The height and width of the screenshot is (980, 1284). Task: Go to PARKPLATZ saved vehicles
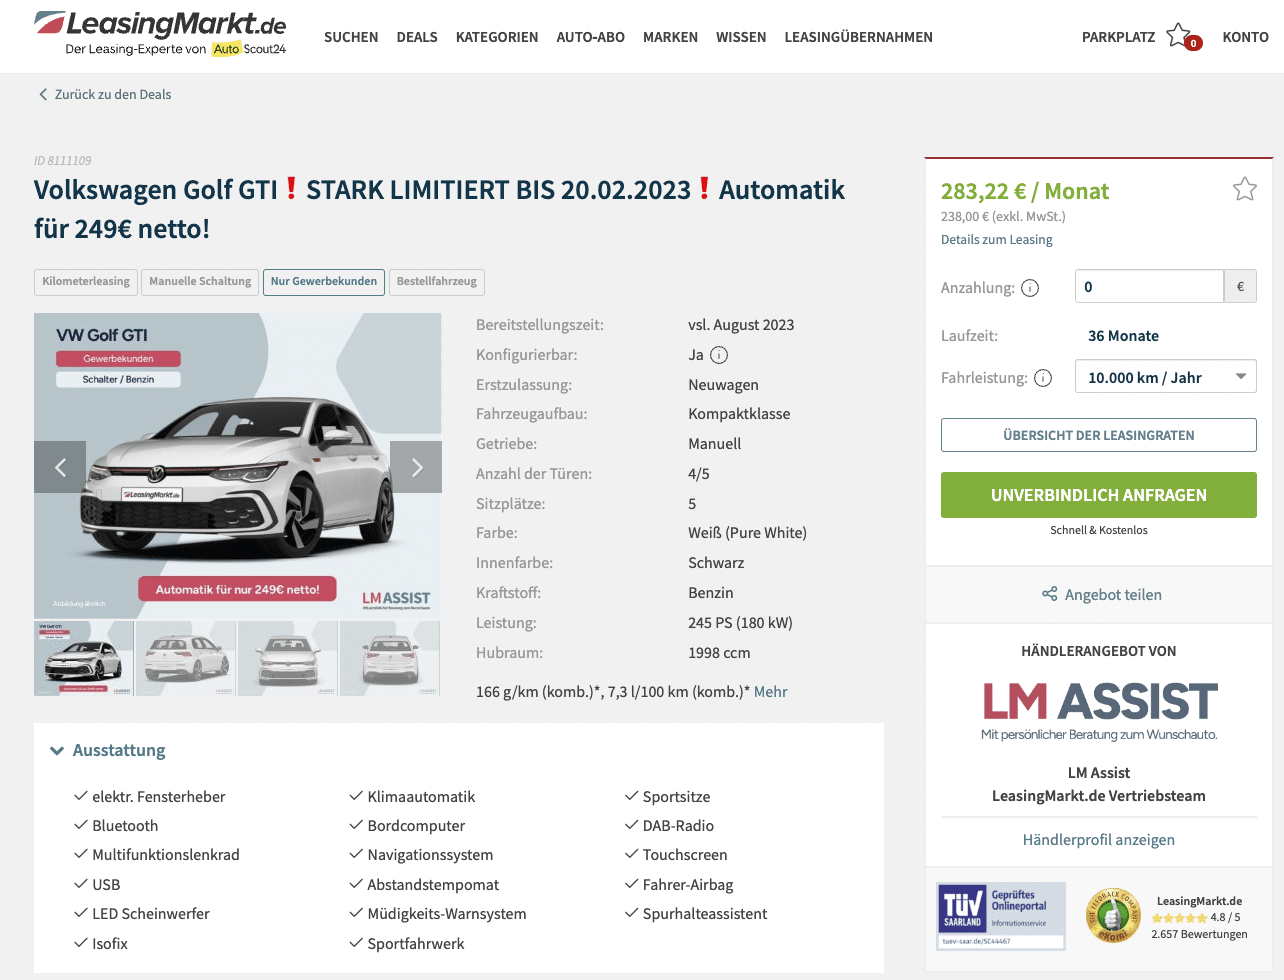click(x=1118, y=37)
